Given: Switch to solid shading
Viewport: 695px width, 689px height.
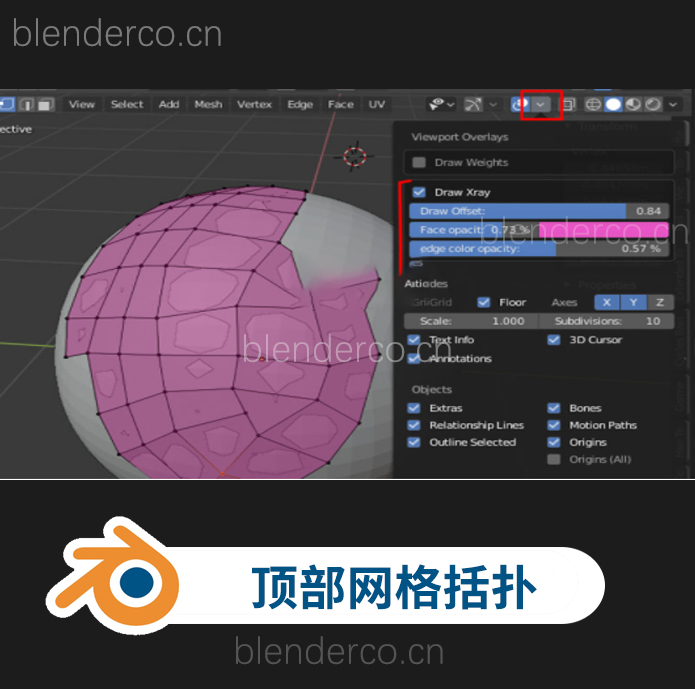Looking at the screenshot, I should (x=613, y=105).
